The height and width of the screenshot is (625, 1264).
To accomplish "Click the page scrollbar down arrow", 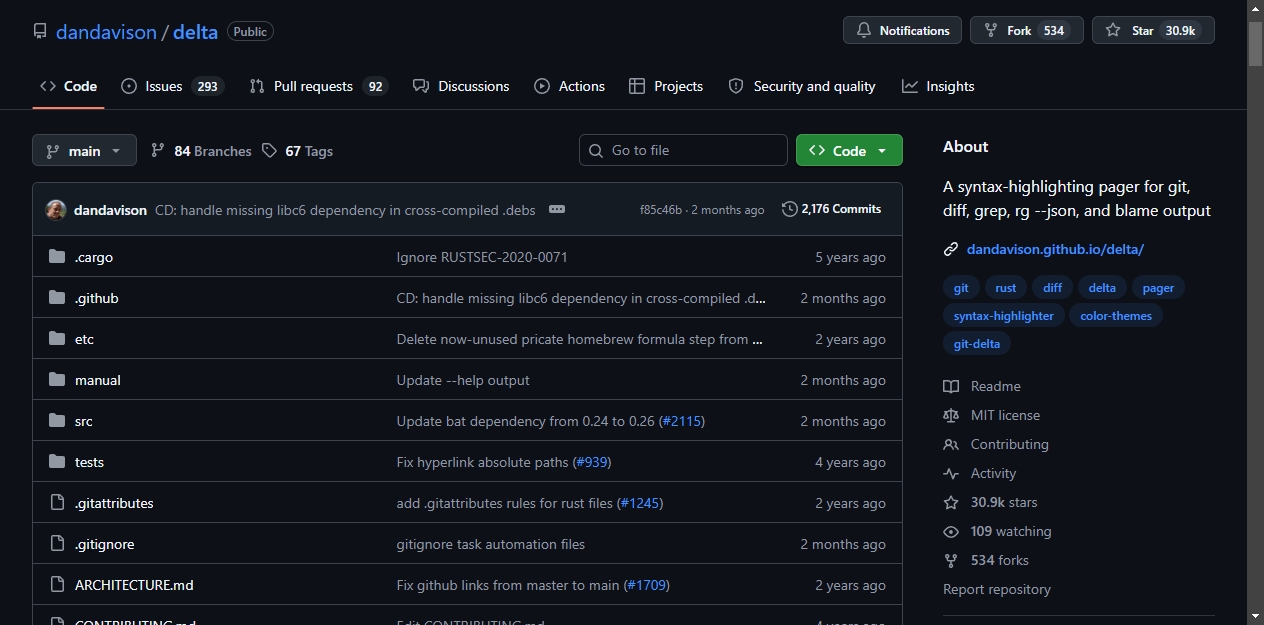I will point(1256,616).
